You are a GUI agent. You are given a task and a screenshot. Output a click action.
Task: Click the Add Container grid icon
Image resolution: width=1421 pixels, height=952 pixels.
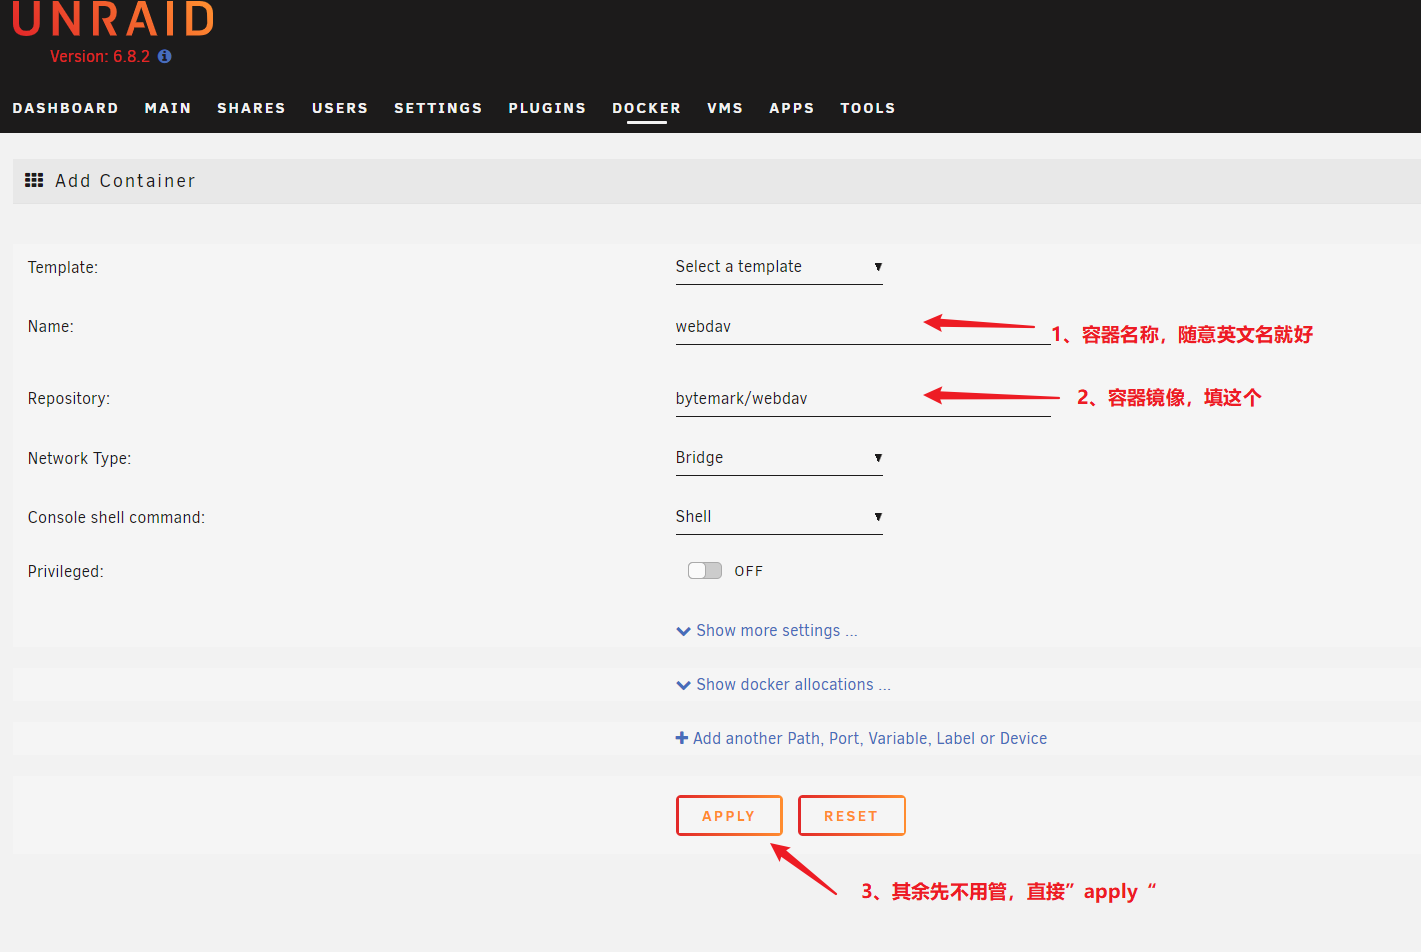[x=34, y=180]
